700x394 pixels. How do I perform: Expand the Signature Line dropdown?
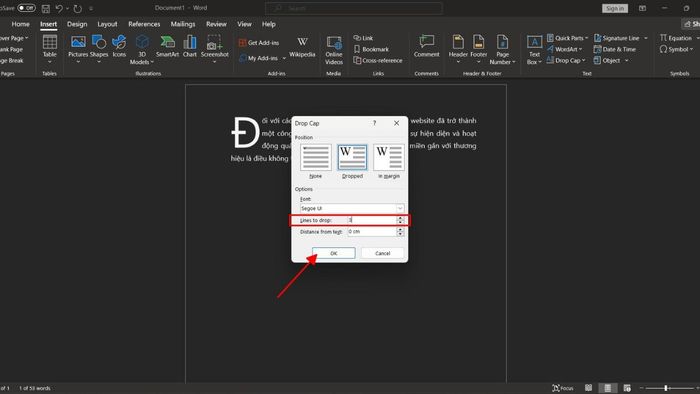click(x=646, y=38)
